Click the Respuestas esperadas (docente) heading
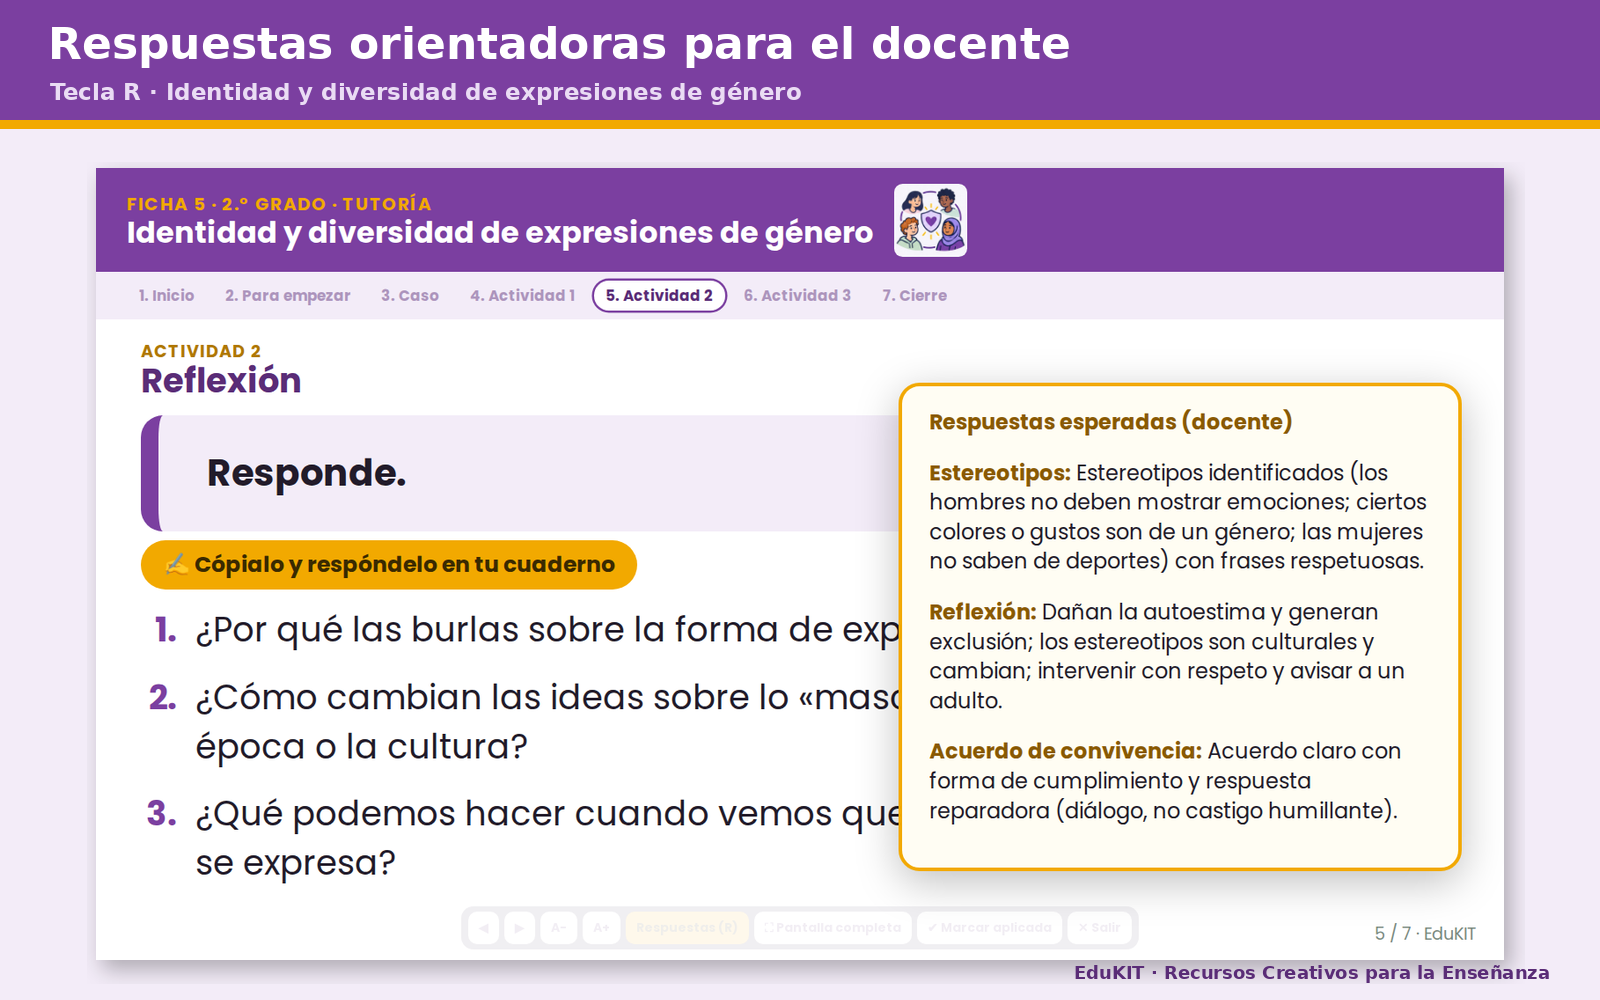 (x=1110, y=422)
